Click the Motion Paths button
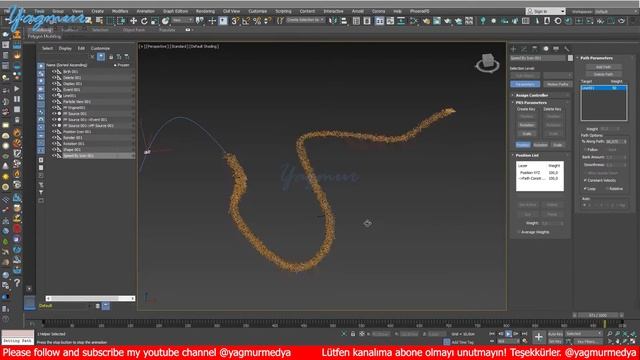The width and height of the screenshot is (640, 360). point(558,84)
